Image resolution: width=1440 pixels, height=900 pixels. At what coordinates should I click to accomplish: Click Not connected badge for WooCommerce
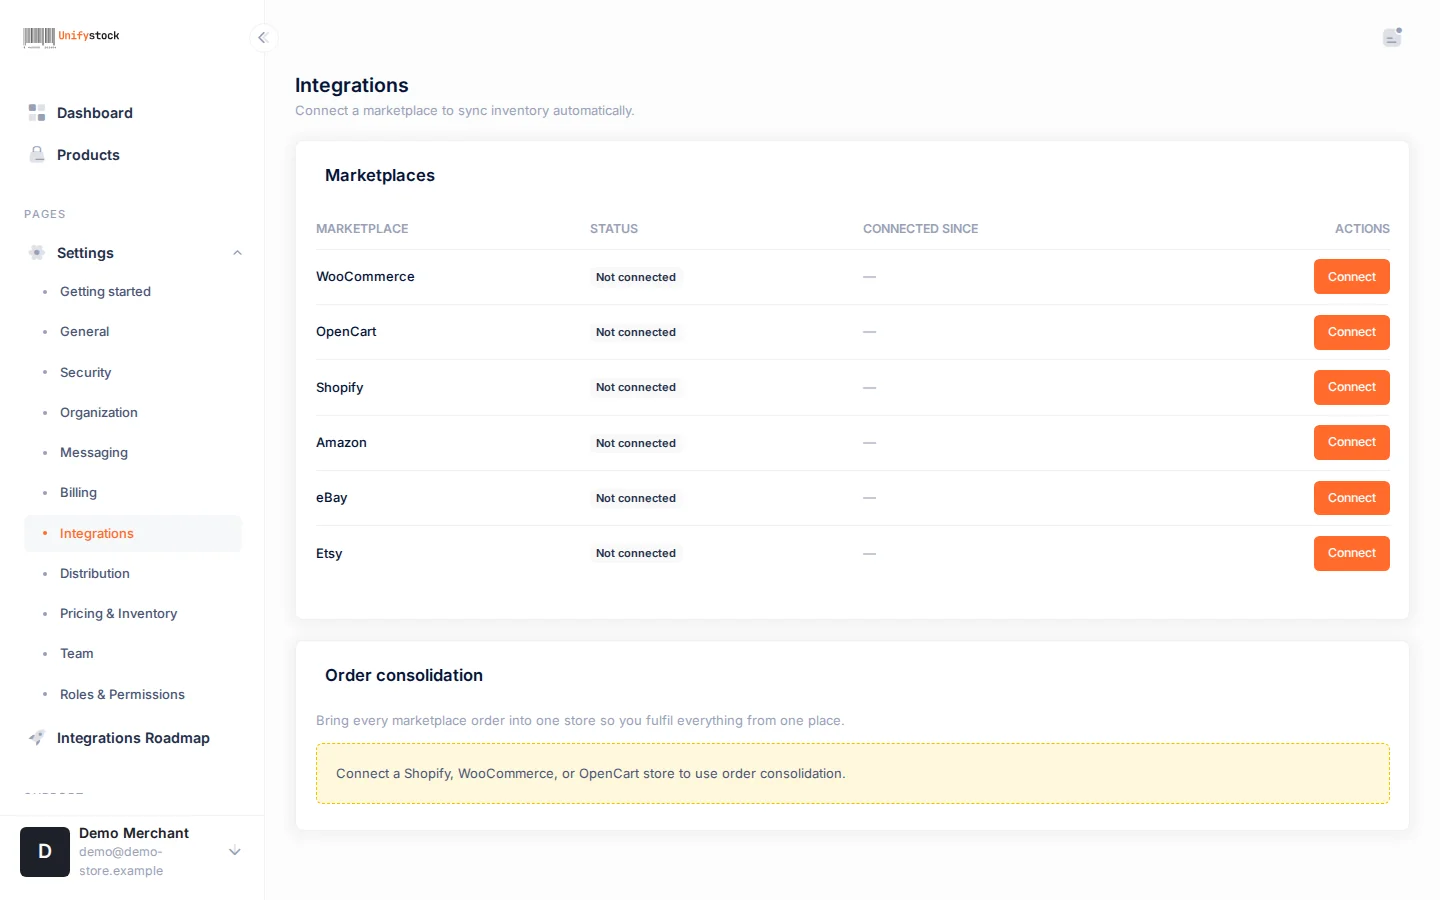click(636, 277)
